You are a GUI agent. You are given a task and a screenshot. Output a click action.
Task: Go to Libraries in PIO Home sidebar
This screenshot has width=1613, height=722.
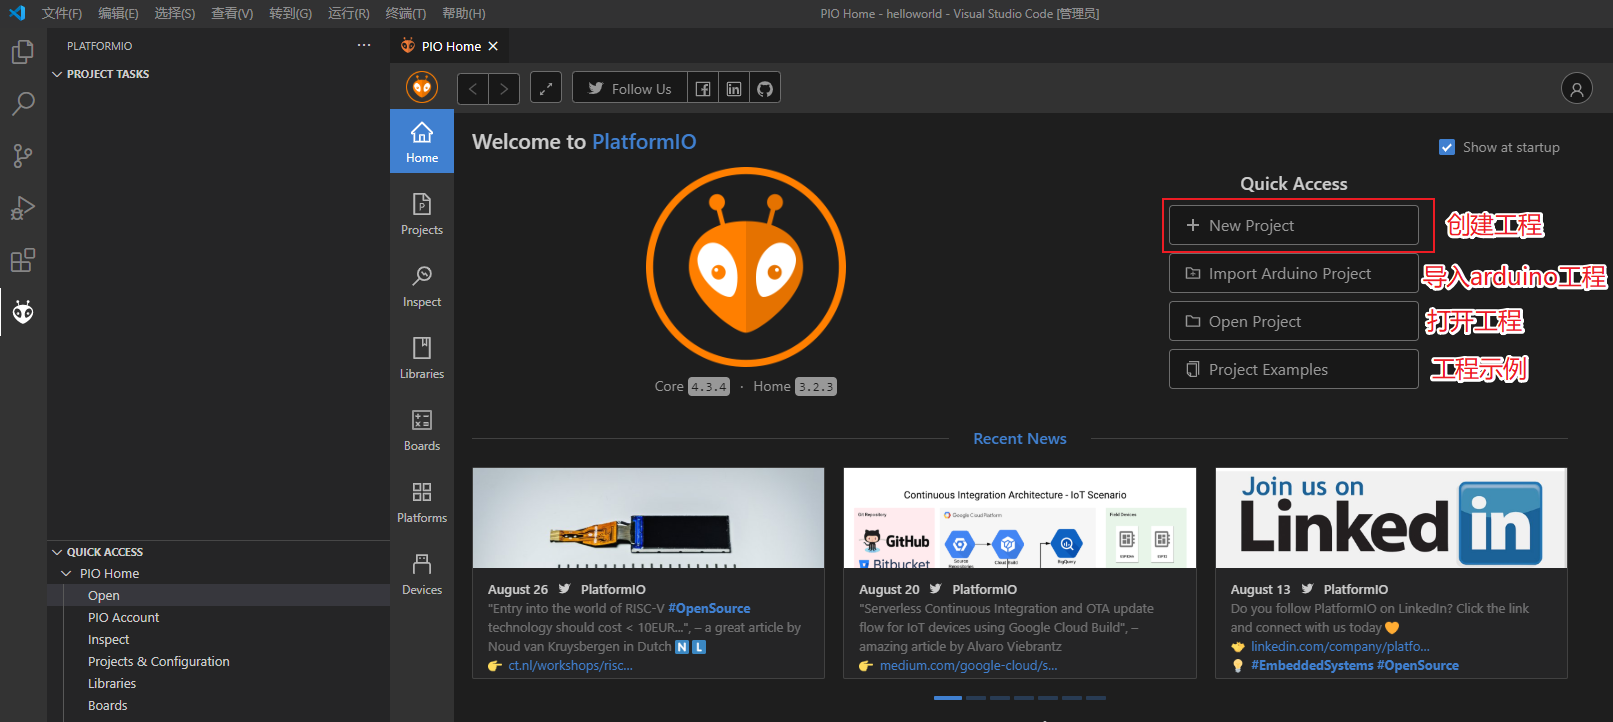point(422,358)
